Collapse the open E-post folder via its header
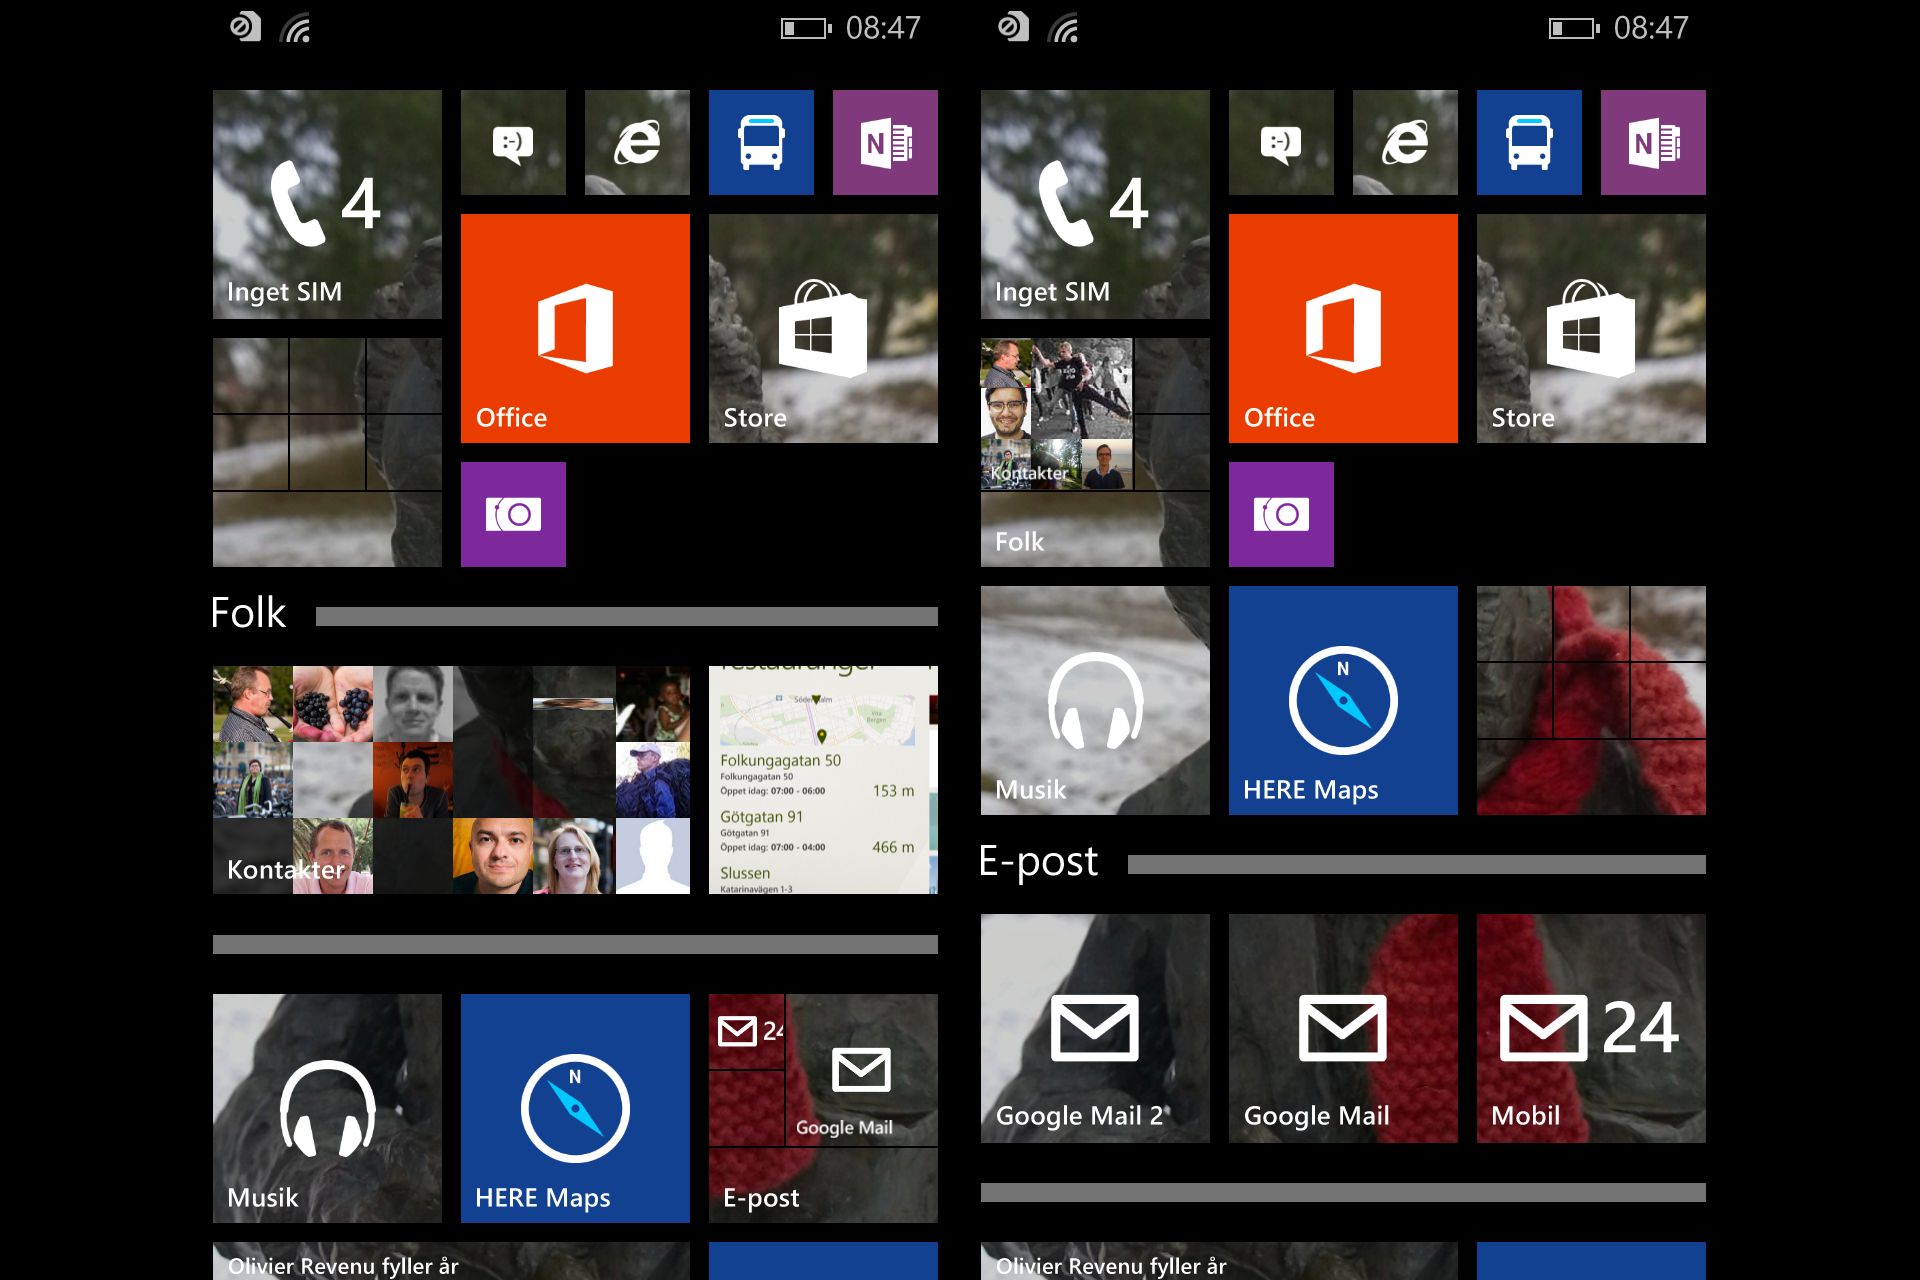This screenshot has width=1920, height=1280. (x=1038, y=861)
